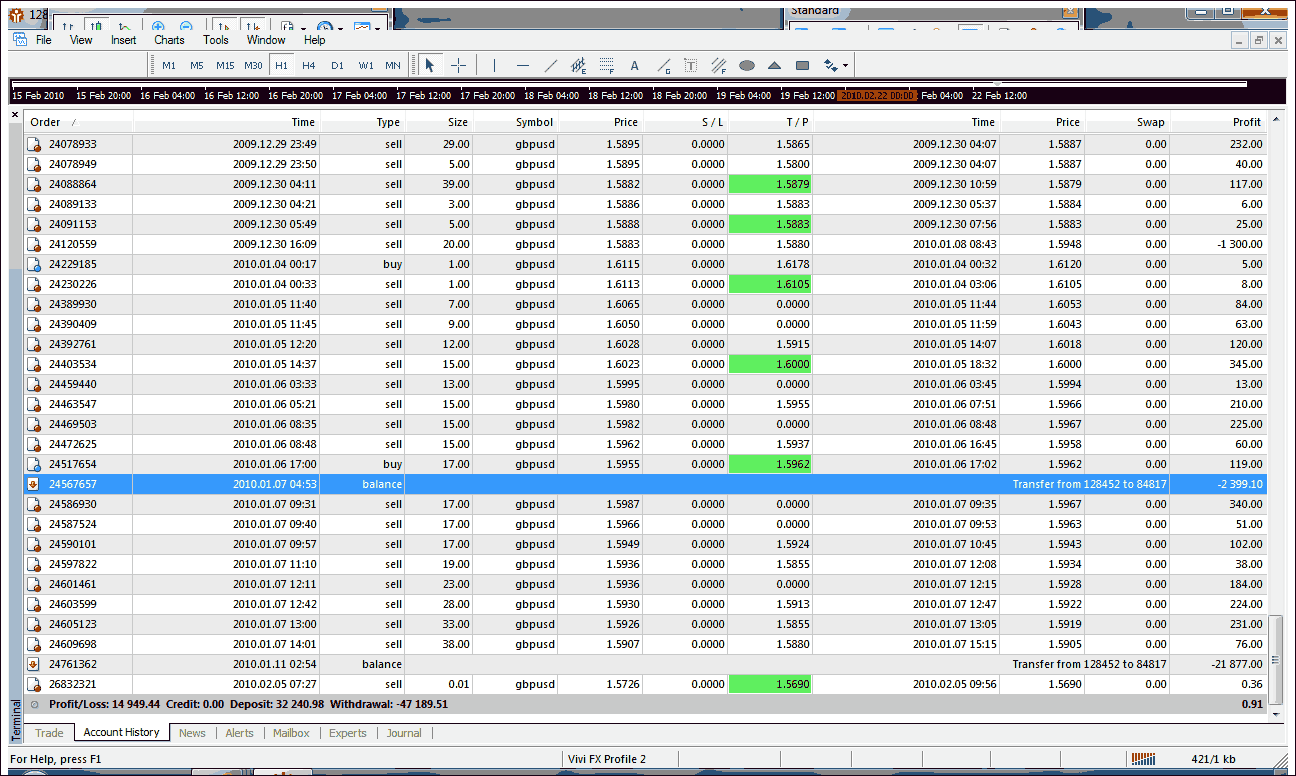Click the connection status bars icon
The image size is (1296, 776).
1141,759
